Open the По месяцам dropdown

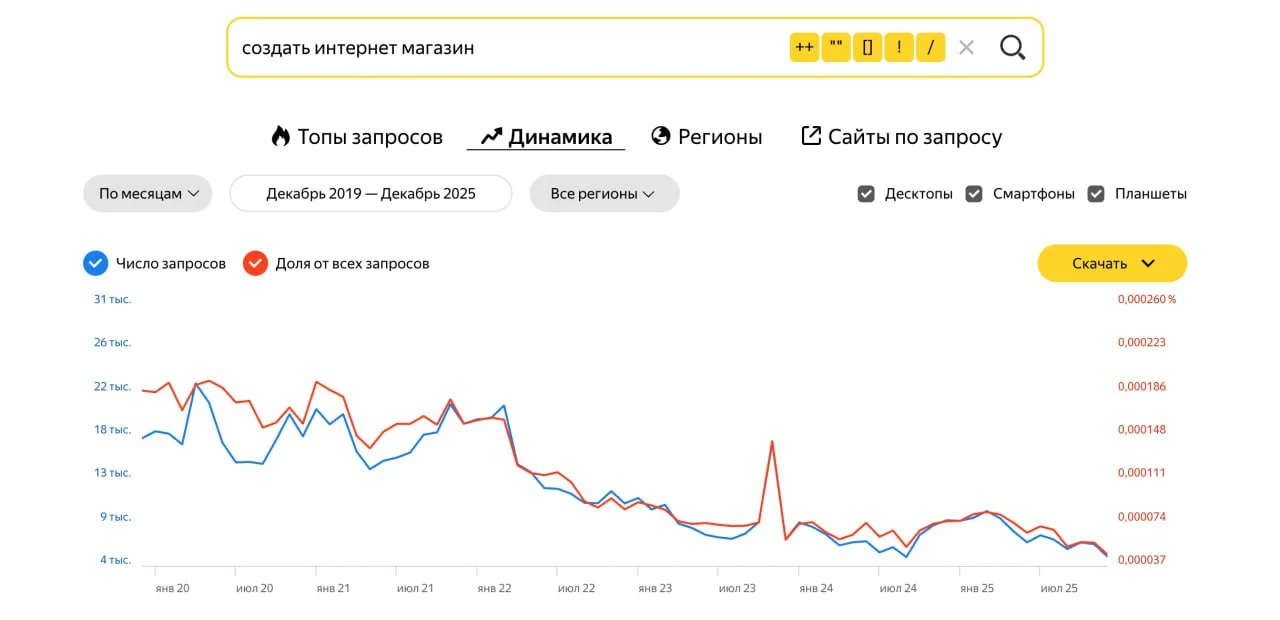click(x=147, y=193)
